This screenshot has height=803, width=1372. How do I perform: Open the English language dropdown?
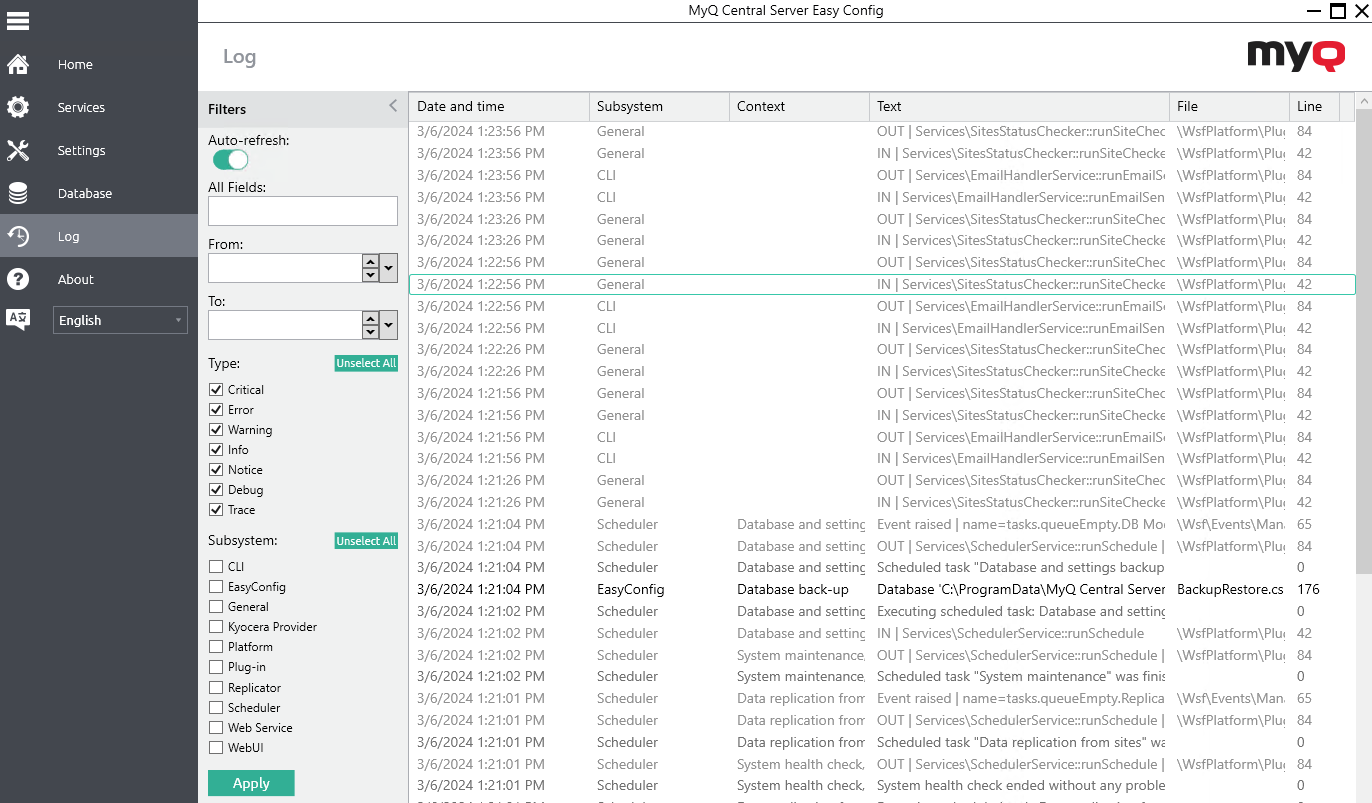pos(120,321)
